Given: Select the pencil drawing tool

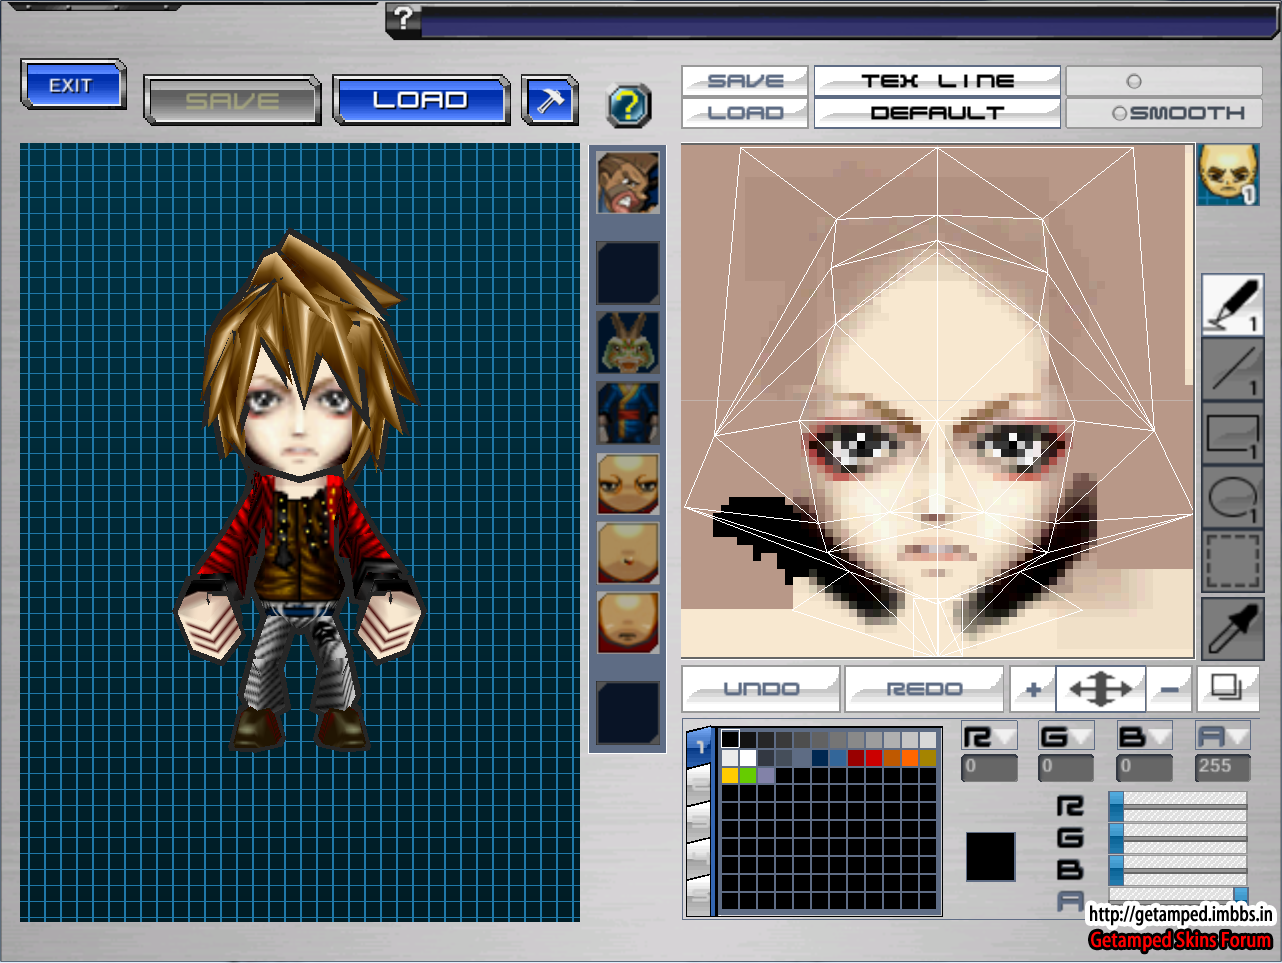Looking at the screenshot, I should [x=1232, y=304].
